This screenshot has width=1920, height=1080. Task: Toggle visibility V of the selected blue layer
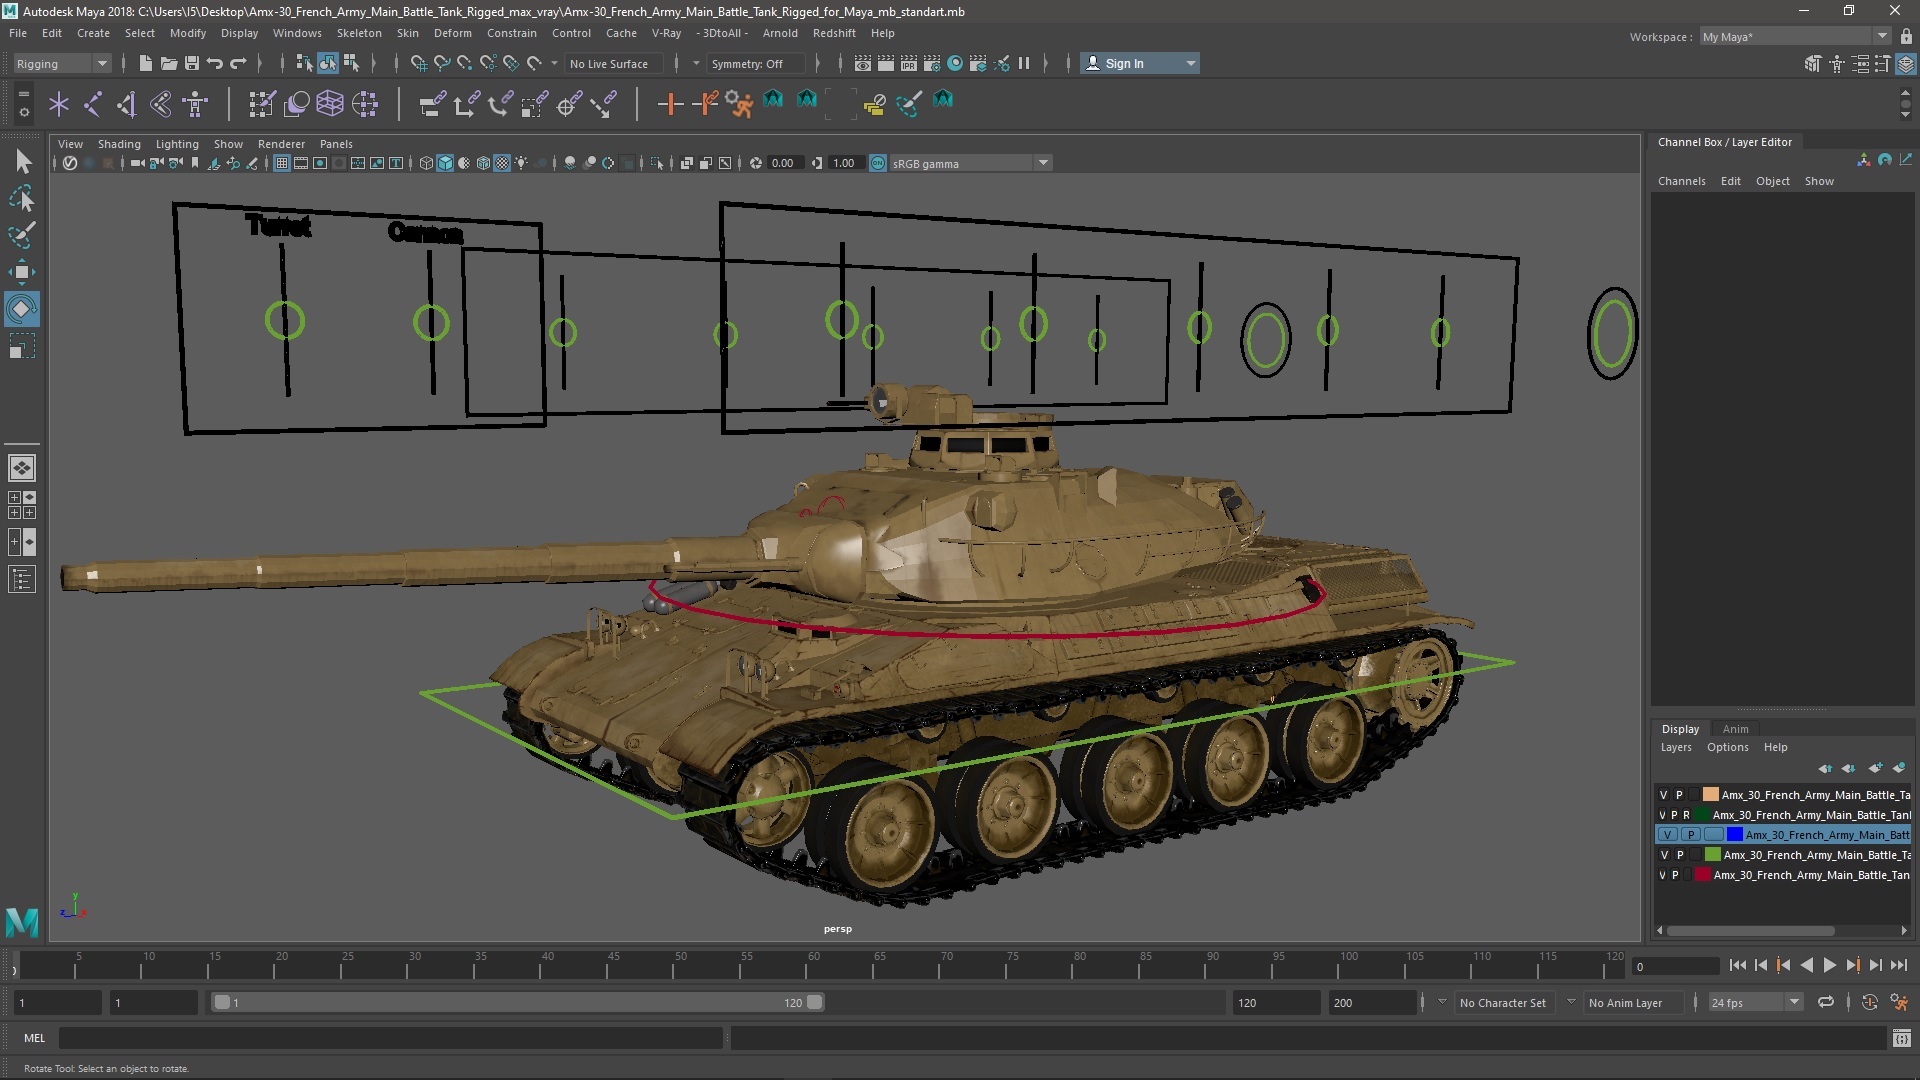1667,835
